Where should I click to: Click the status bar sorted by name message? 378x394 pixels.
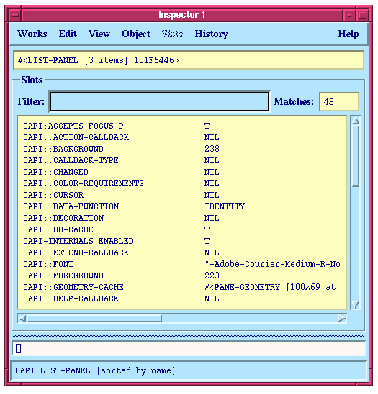tap(95, 371)
